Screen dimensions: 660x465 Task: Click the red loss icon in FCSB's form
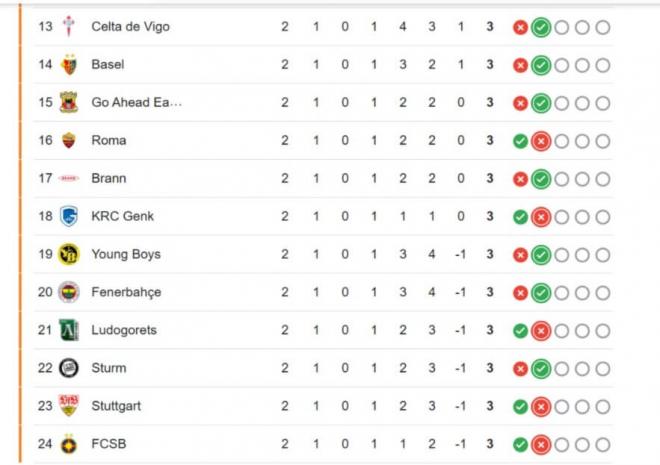[x=541, y=444]
